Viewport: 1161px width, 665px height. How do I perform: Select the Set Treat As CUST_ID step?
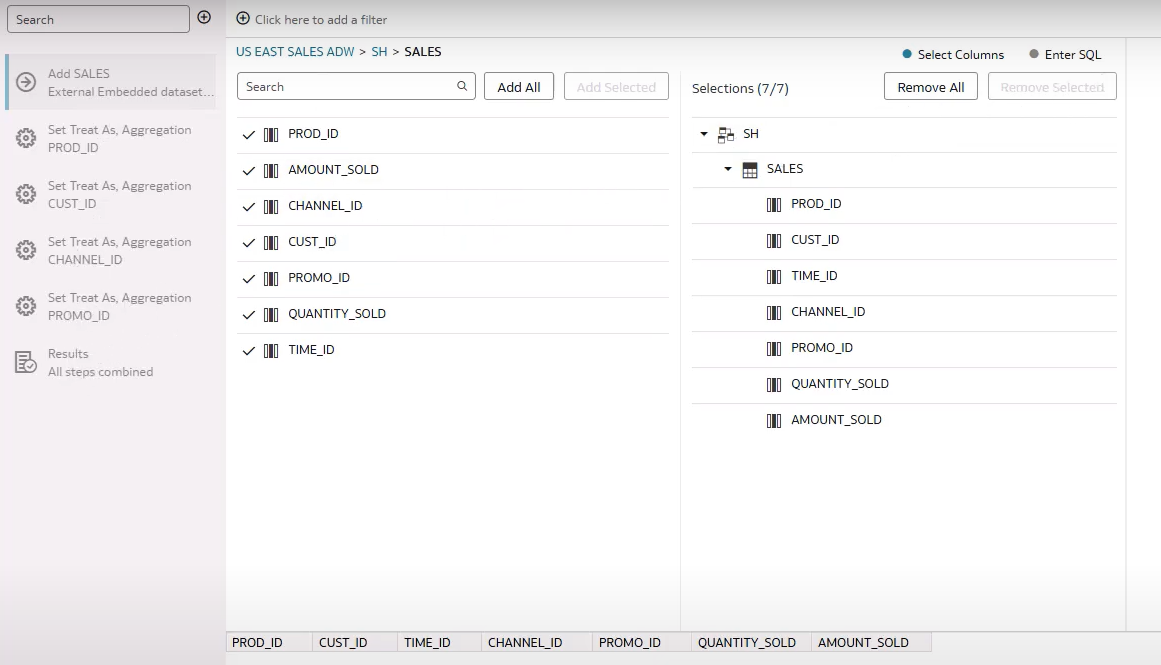(119, 195)
